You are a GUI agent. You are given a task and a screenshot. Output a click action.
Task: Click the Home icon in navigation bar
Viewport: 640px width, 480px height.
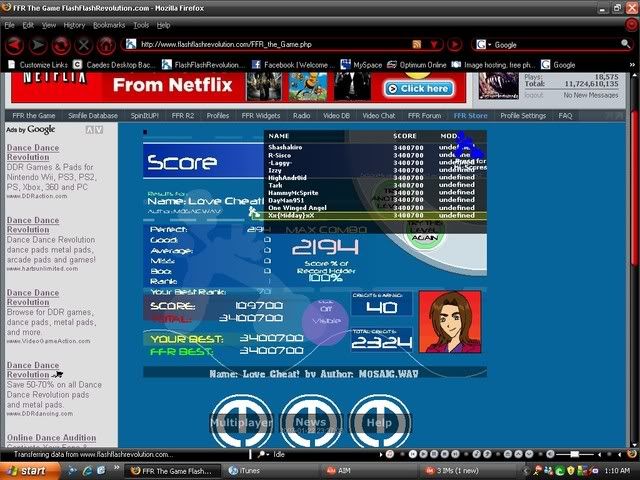coord(107,44)
